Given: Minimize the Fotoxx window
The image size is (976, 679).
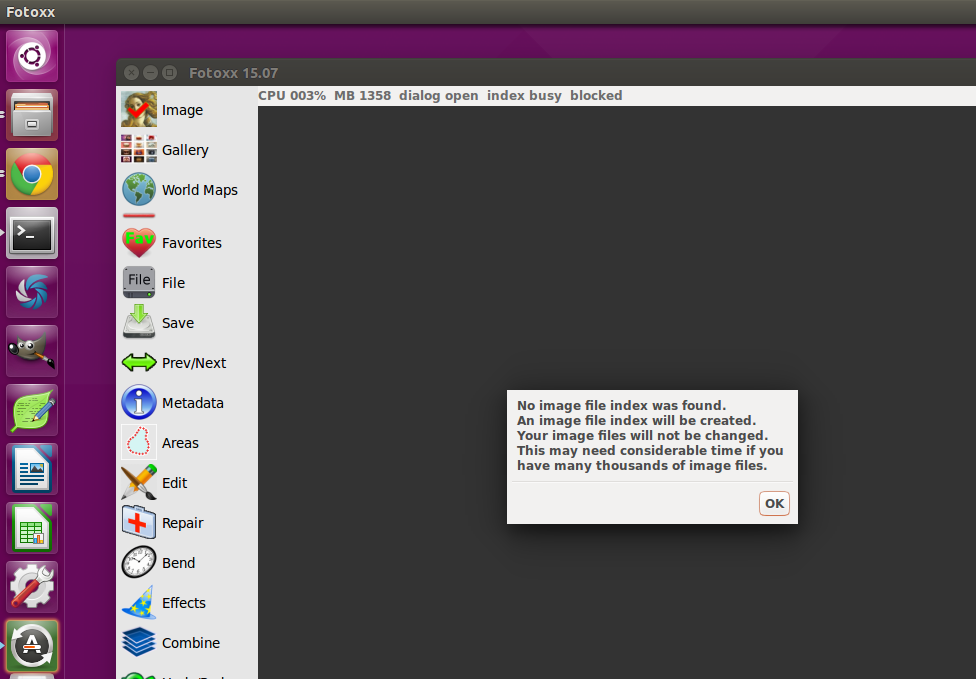Looking at the screenshot, I should tap(150, 73).
